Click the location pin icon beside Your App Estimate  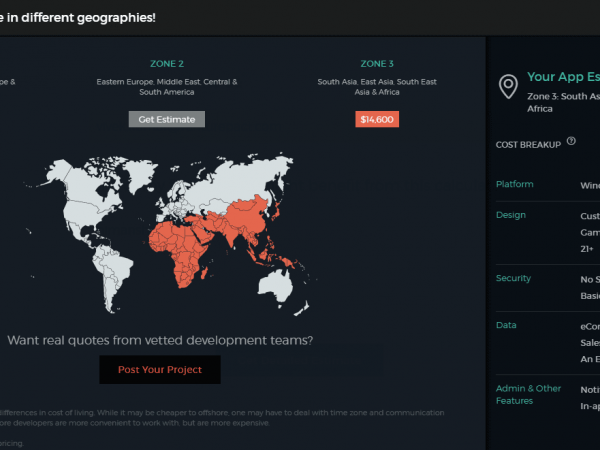(508, 86)
